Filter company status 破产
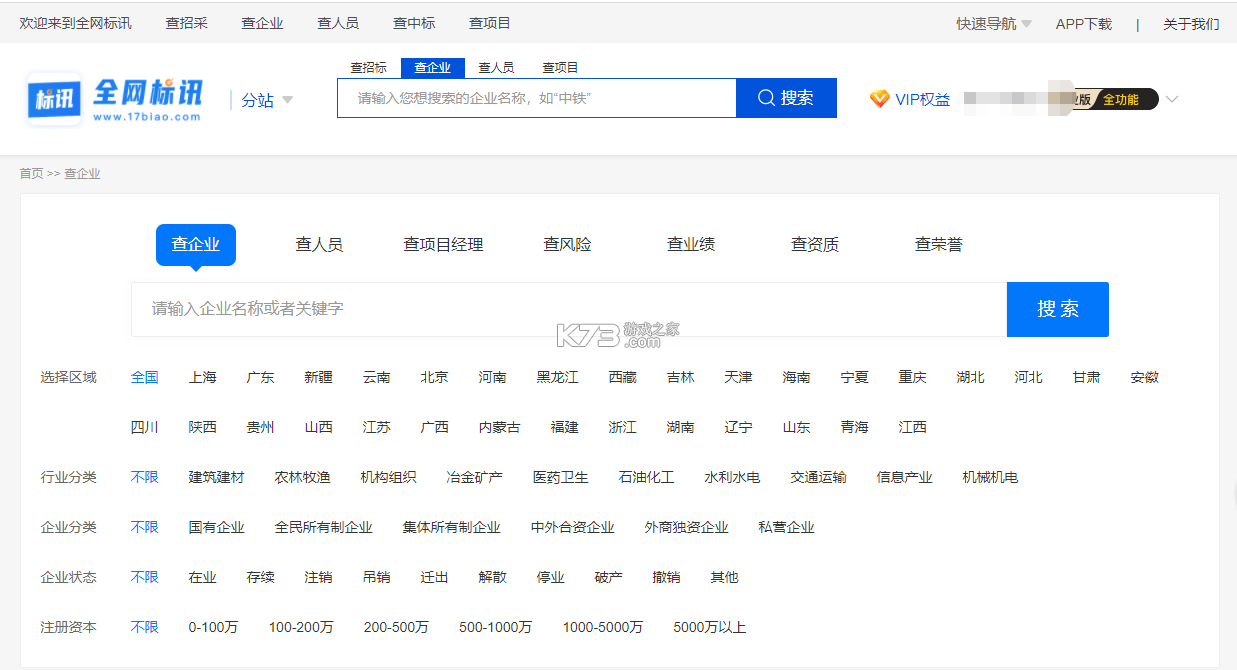 609,577
